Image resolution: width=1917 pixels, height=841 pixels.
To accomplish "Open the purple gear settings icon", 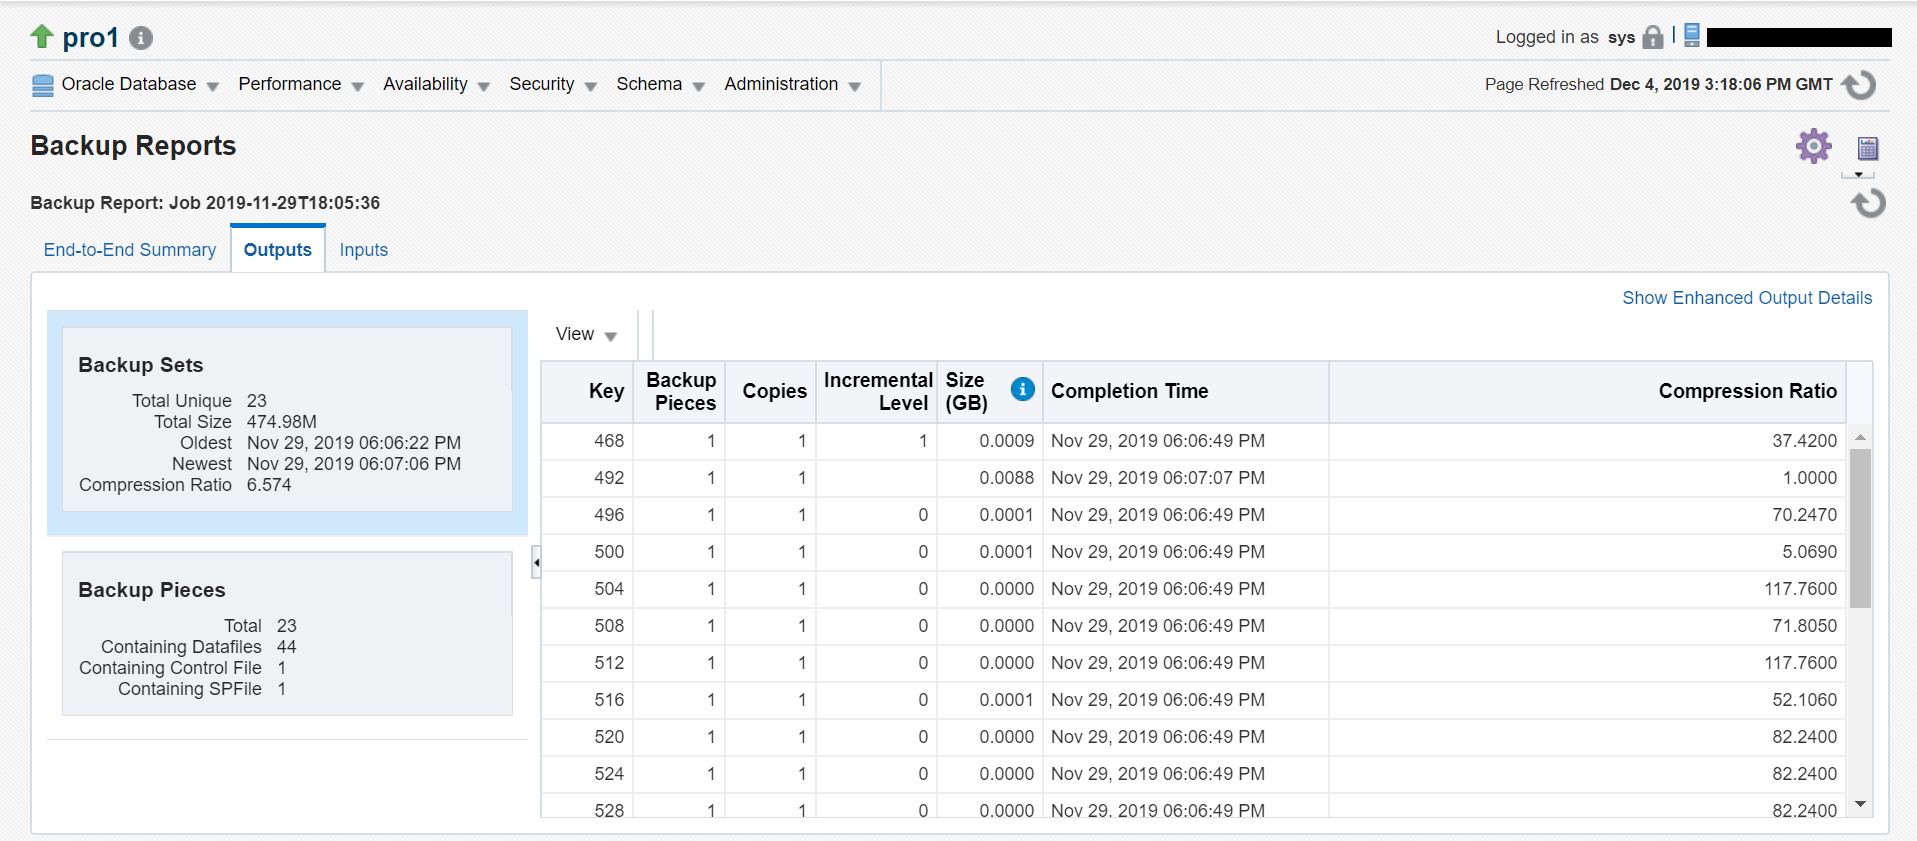I will pos(1814,146).
